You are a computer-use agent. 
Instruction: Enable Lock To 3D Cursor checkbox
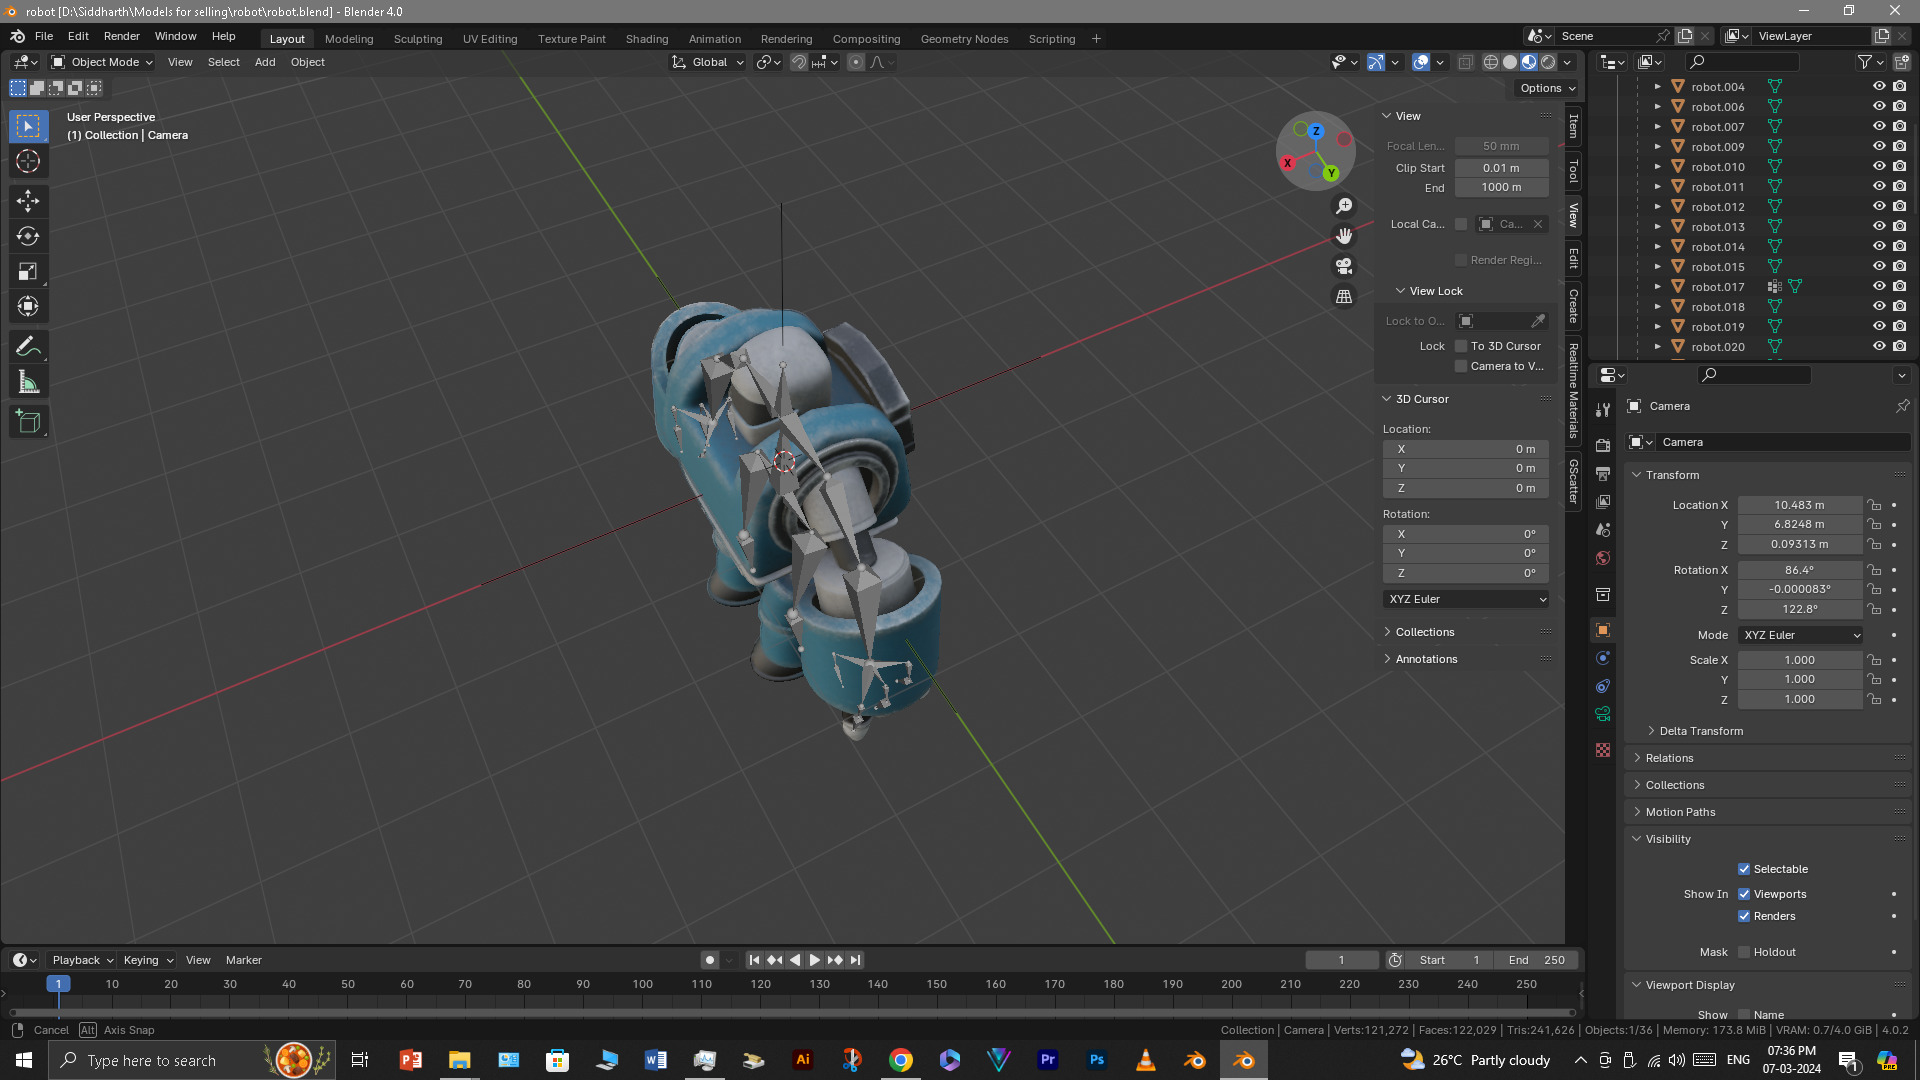1461,346
